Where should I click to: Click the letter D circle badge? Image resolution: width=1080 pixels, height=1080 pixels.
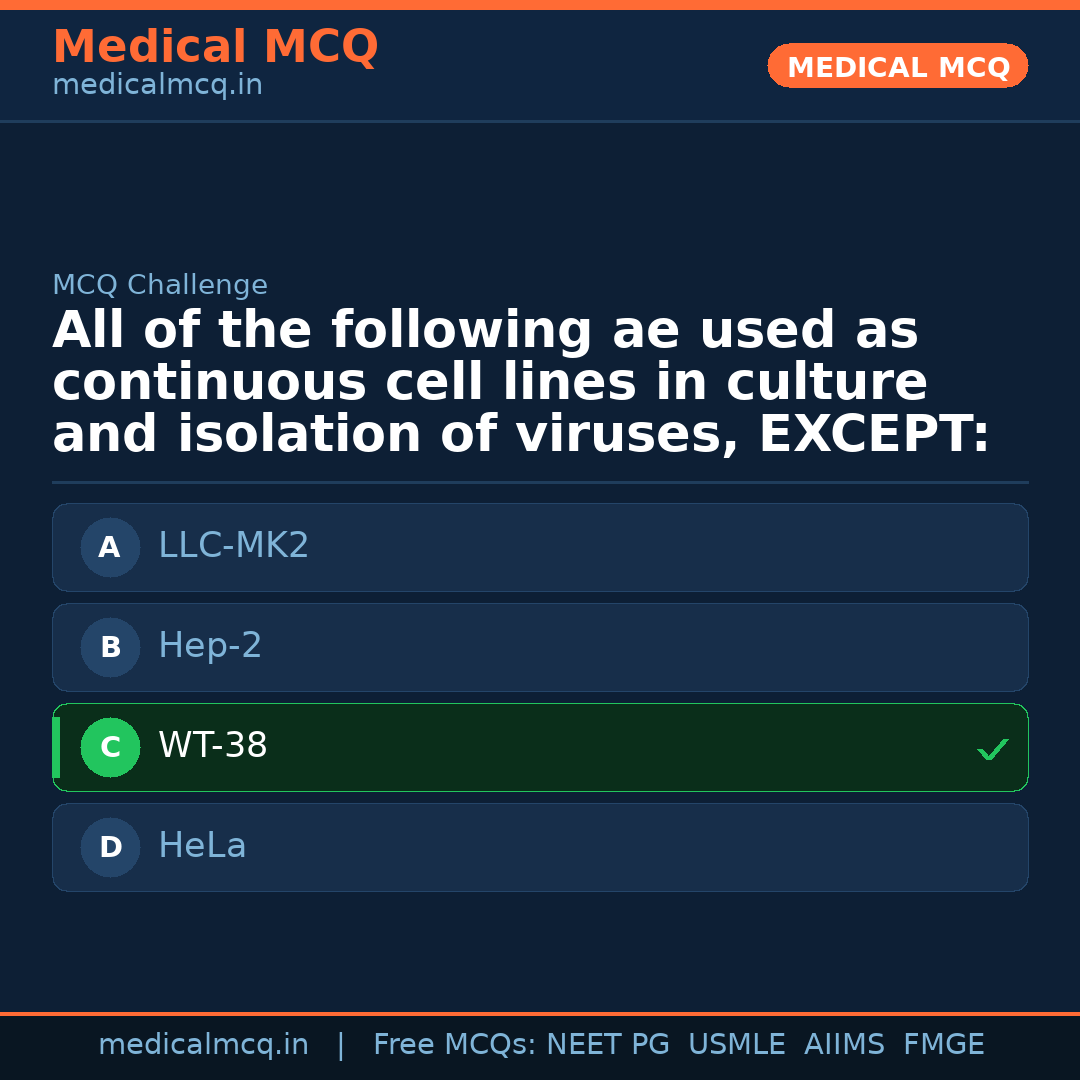(110, 847)
